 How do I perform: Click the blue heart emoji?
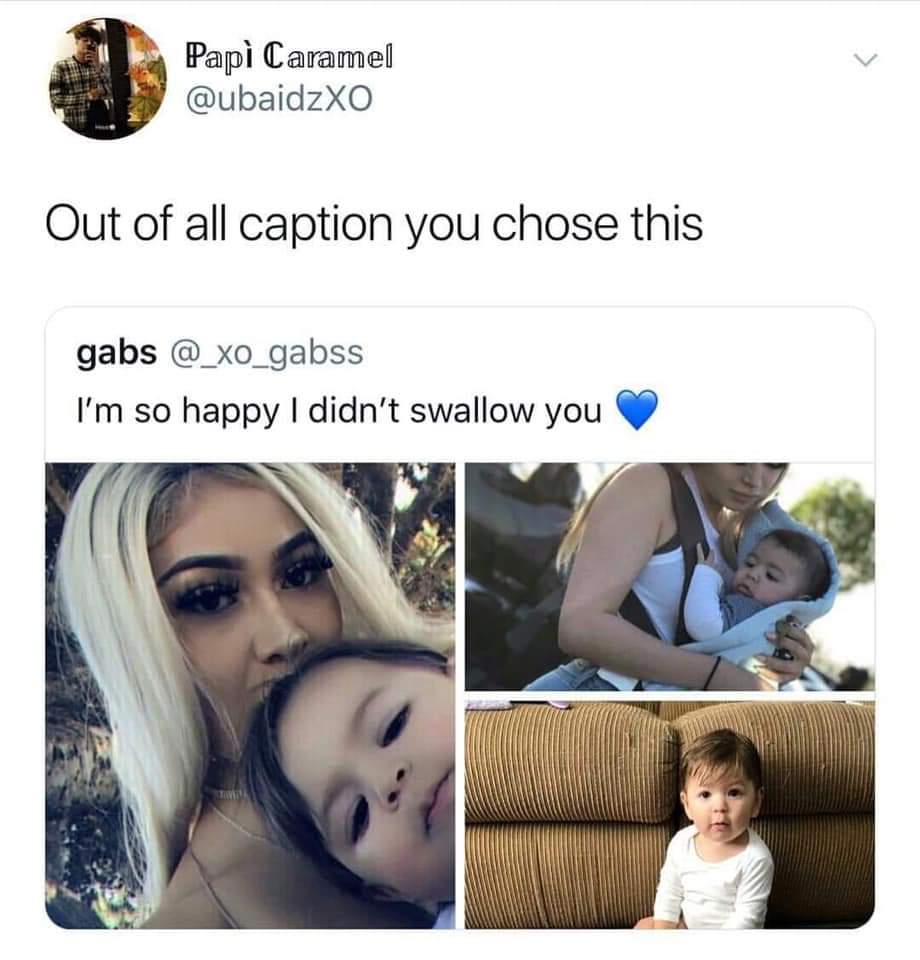tap(637, 409)
